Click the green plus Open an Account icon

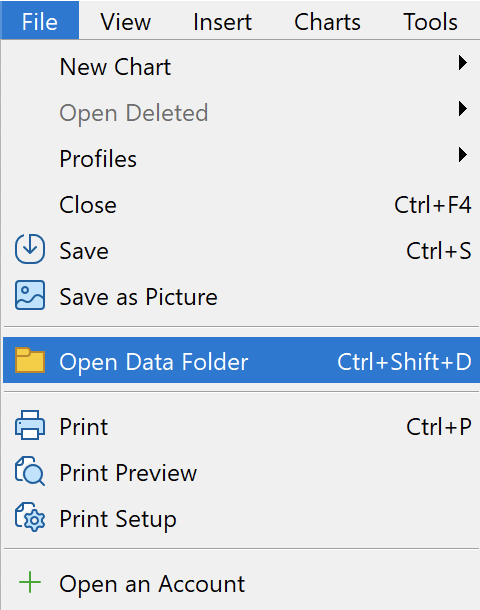click(30, 582)
